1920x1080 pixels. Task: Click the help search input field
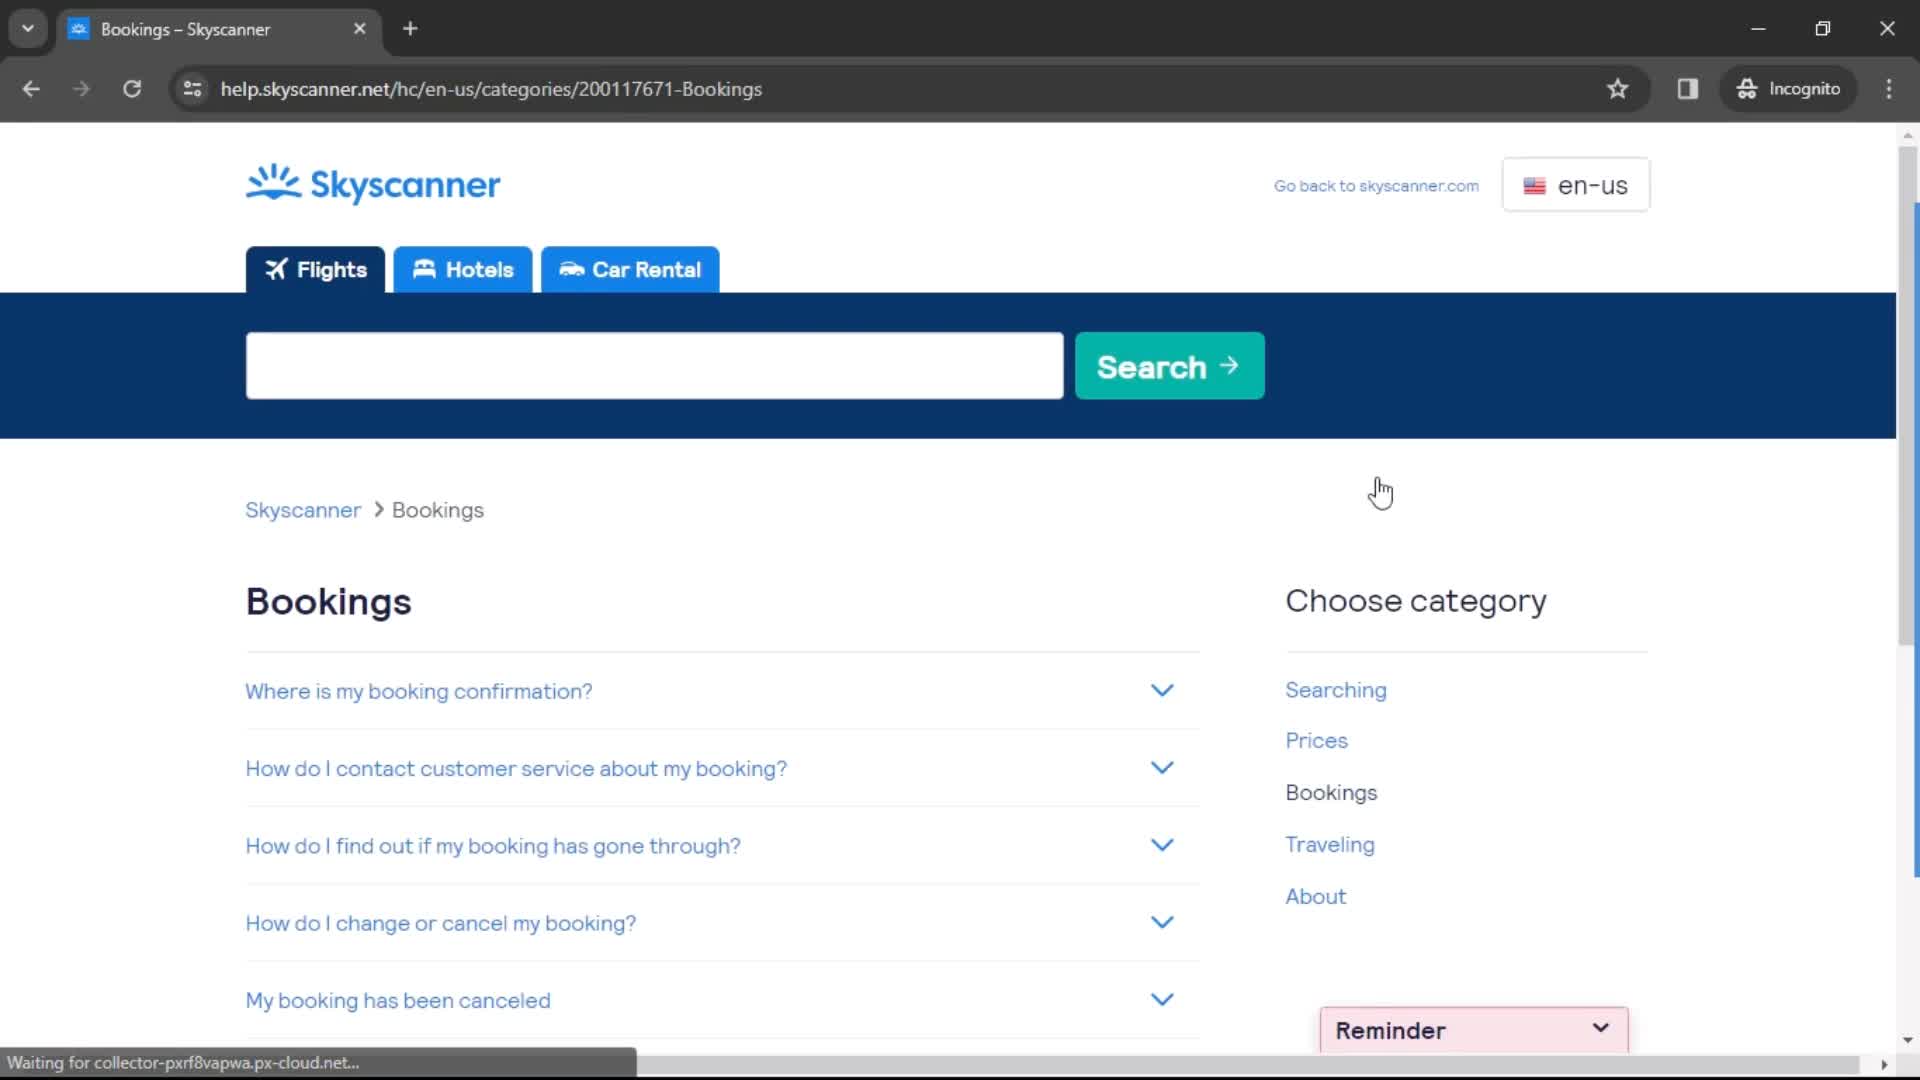coord(655,367)
